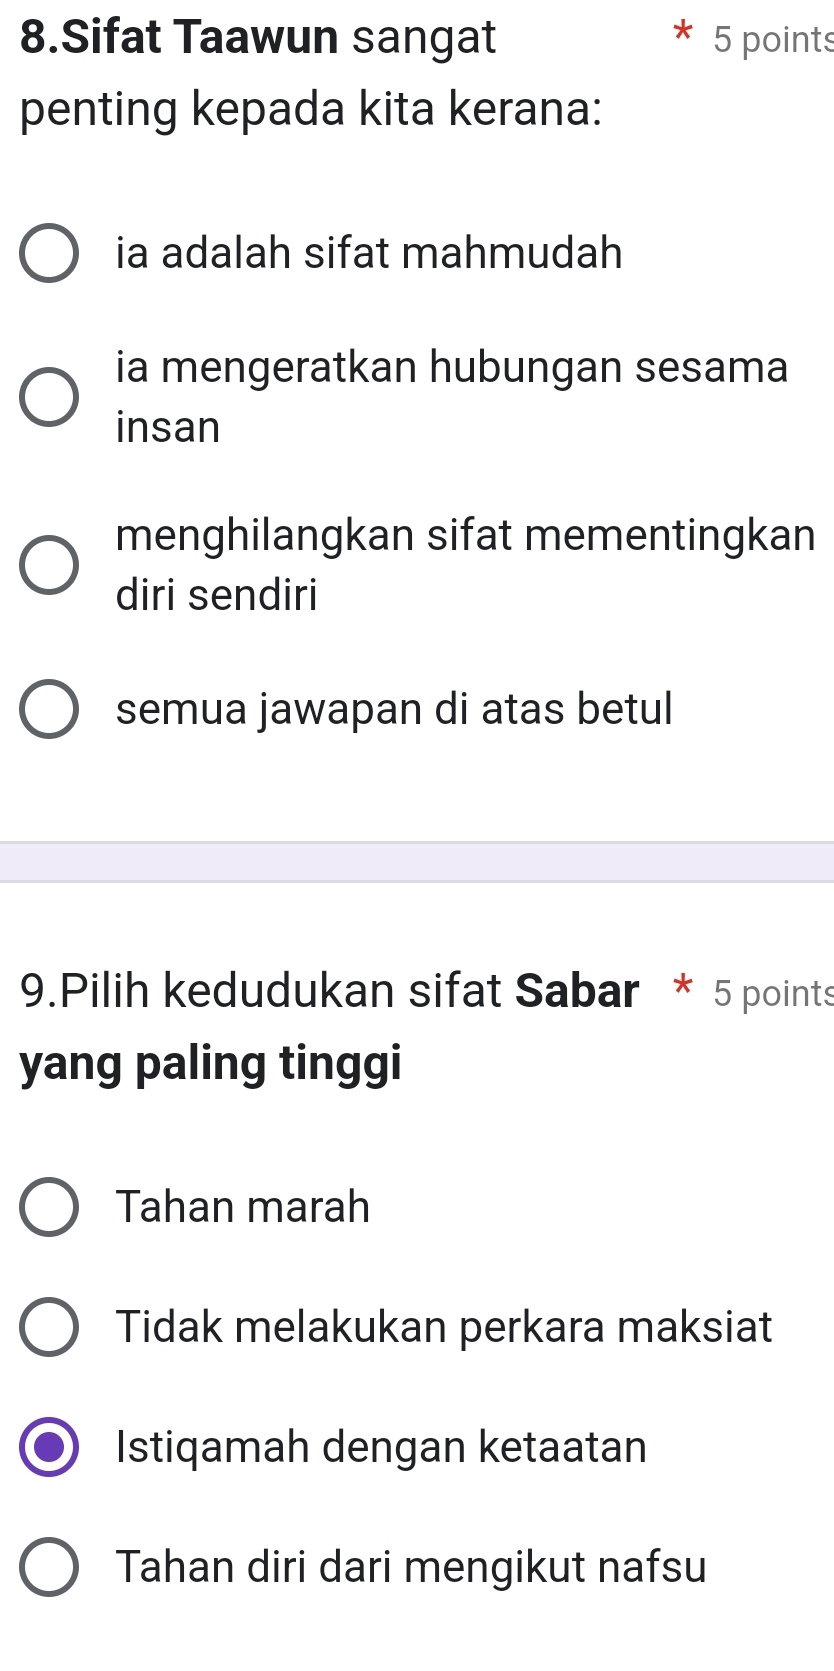This screenshot has height=1671, width=834.
Task: Choose "ia mengeratkan hubungan sesama insan"
Action: 48,397
